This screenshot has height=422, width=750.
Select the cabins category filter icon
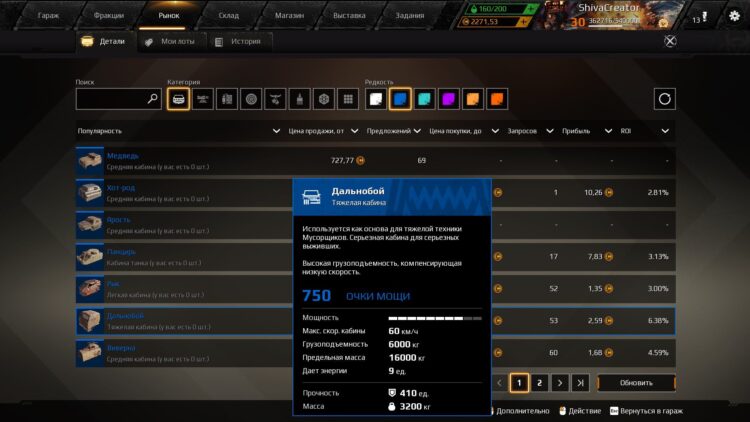(x=179, y=99)
